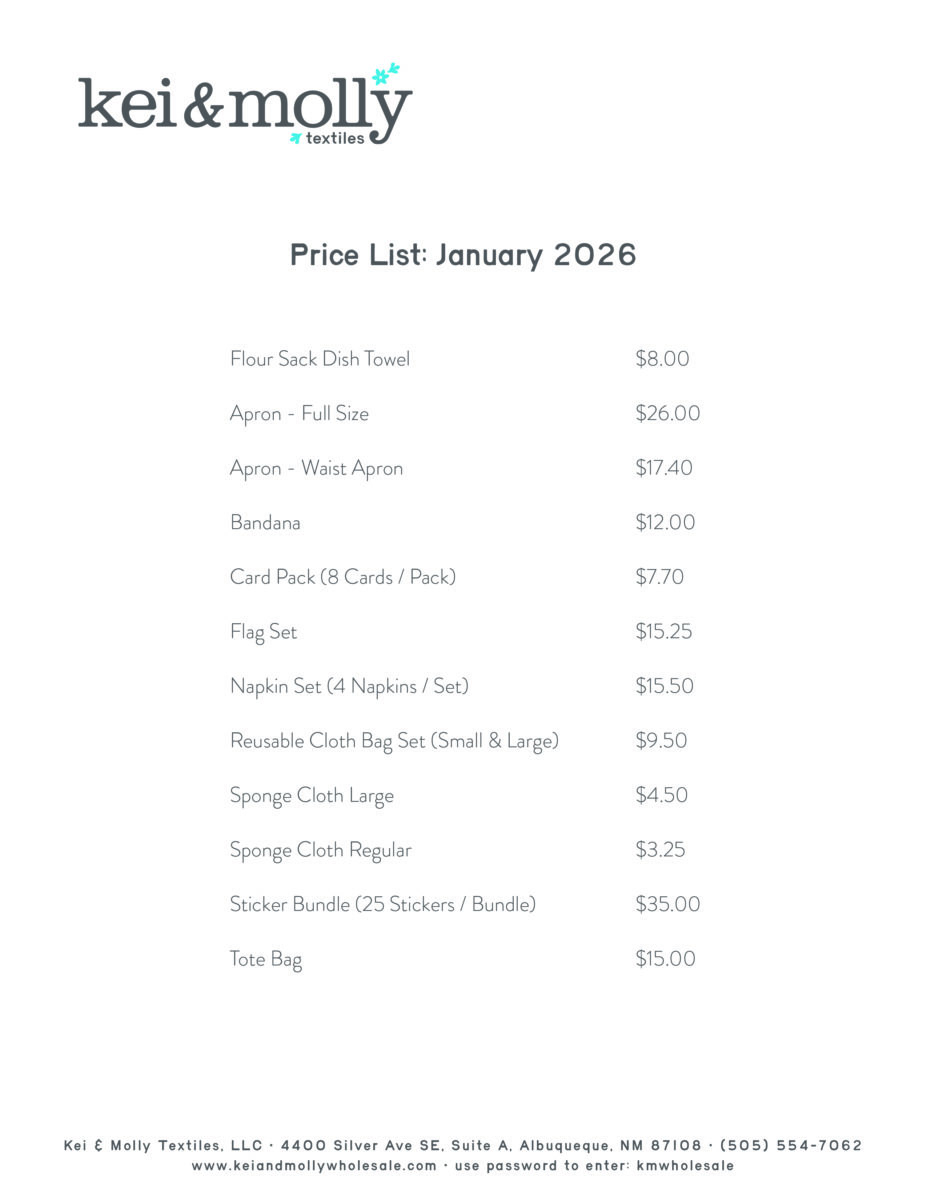Select the Flag Set item
Image resolution: width=927 pixels, height=1200 pixels.
click(263, 632)
